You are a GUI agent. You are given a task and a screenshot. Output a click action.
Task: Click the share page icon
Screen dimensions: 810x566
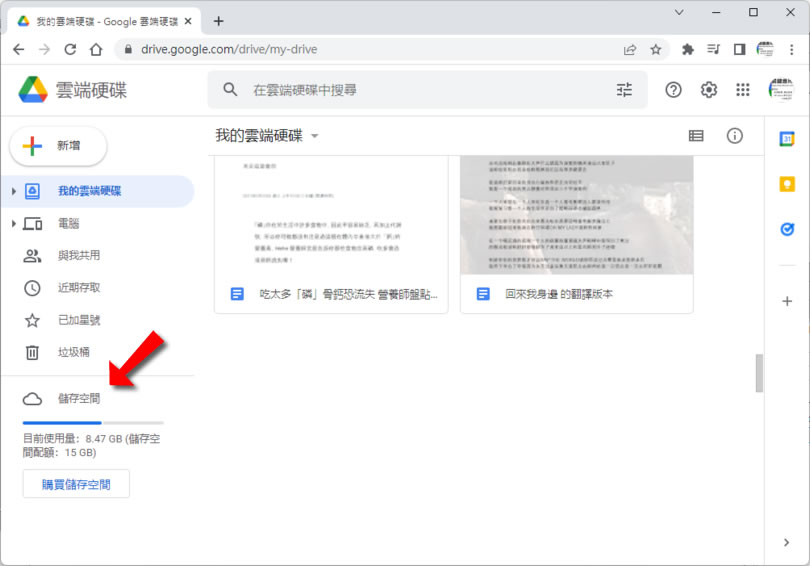[x=630, y=50]
